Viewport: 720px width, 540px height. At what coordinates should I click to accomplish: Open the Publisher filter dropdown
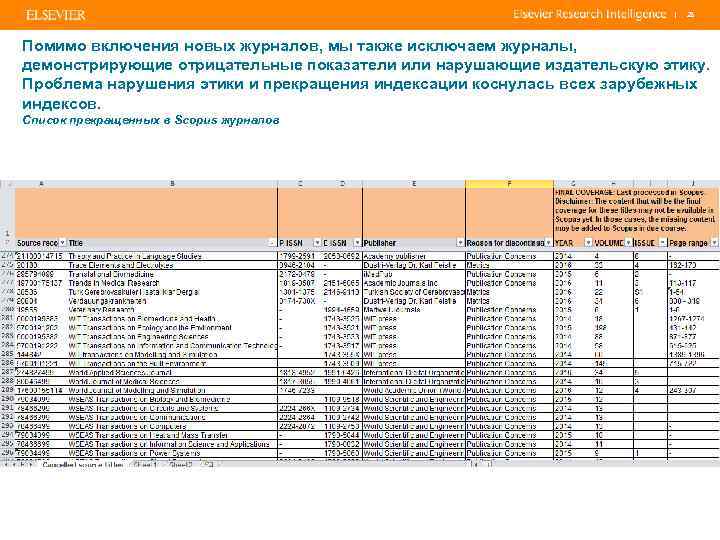460,242
